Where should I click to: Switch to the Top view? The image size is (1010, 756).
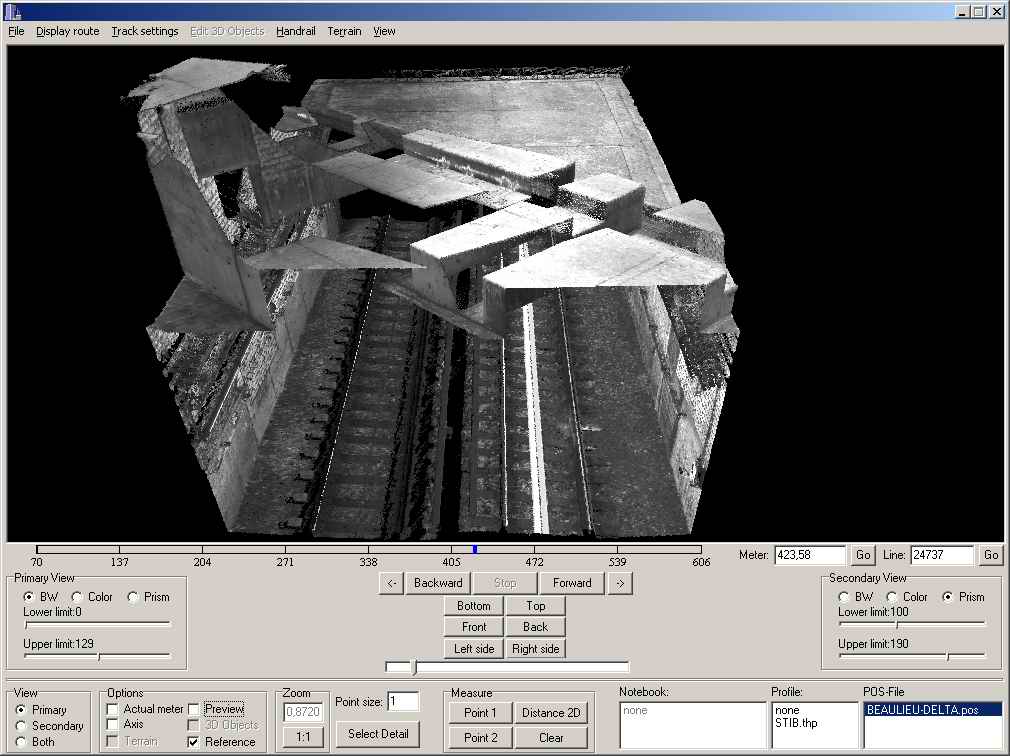pyautogui.click(x=536, y=606)
